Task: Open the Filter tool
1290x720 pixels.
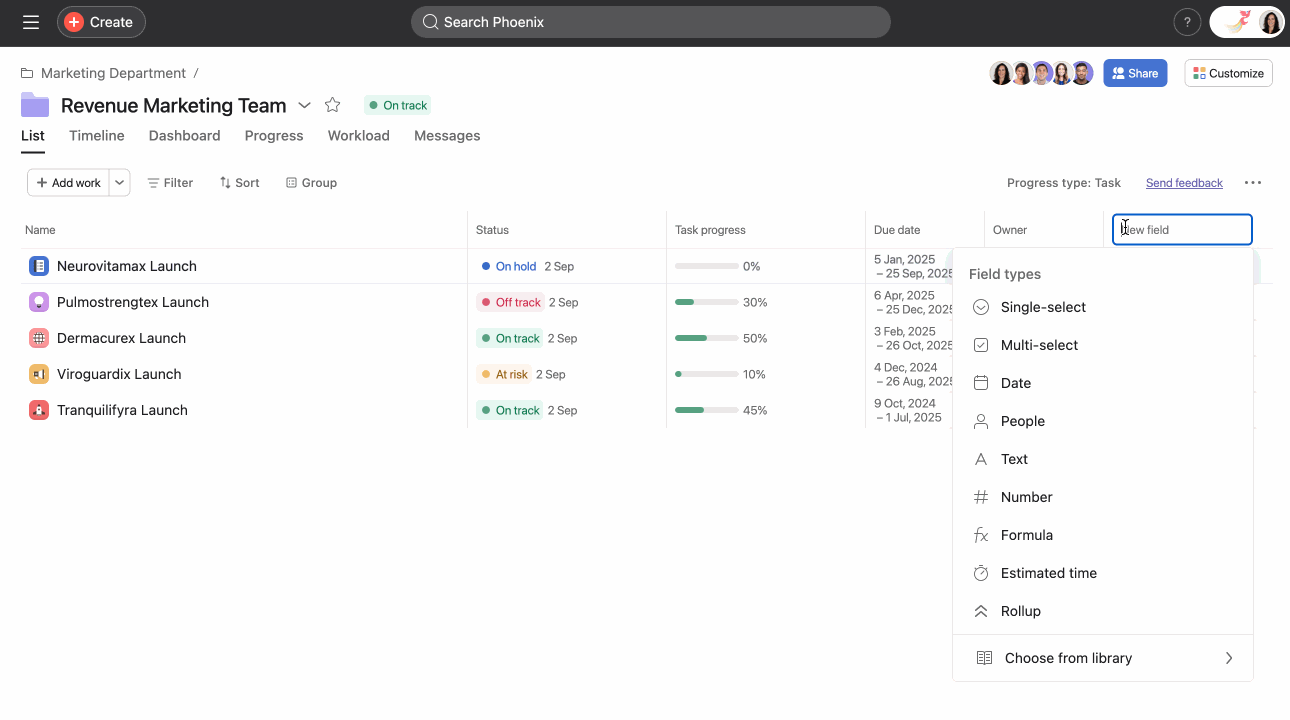Action: point(170,182)
